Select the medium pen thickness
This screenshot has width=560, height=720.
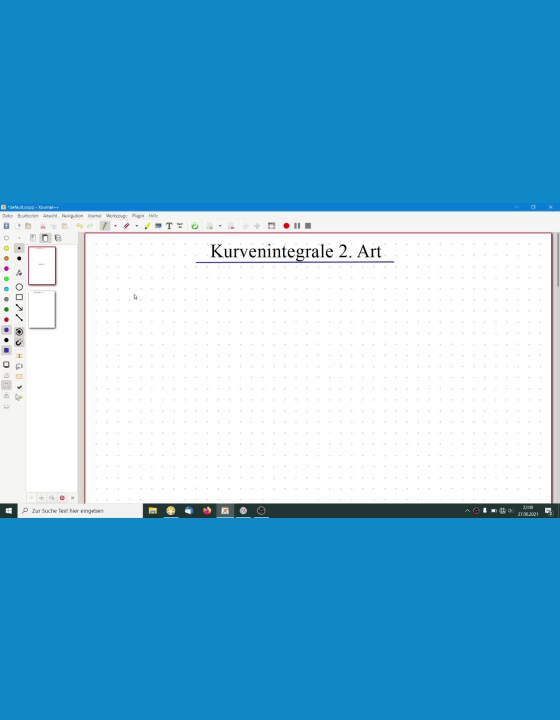click(19, 248)
